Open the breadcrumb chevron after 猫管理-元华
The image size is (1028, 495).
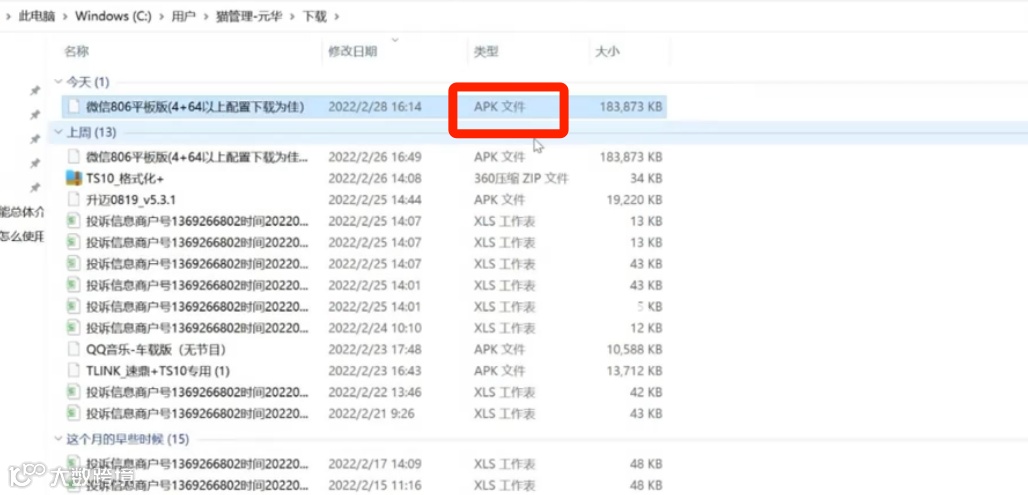[x=291, y=16]
